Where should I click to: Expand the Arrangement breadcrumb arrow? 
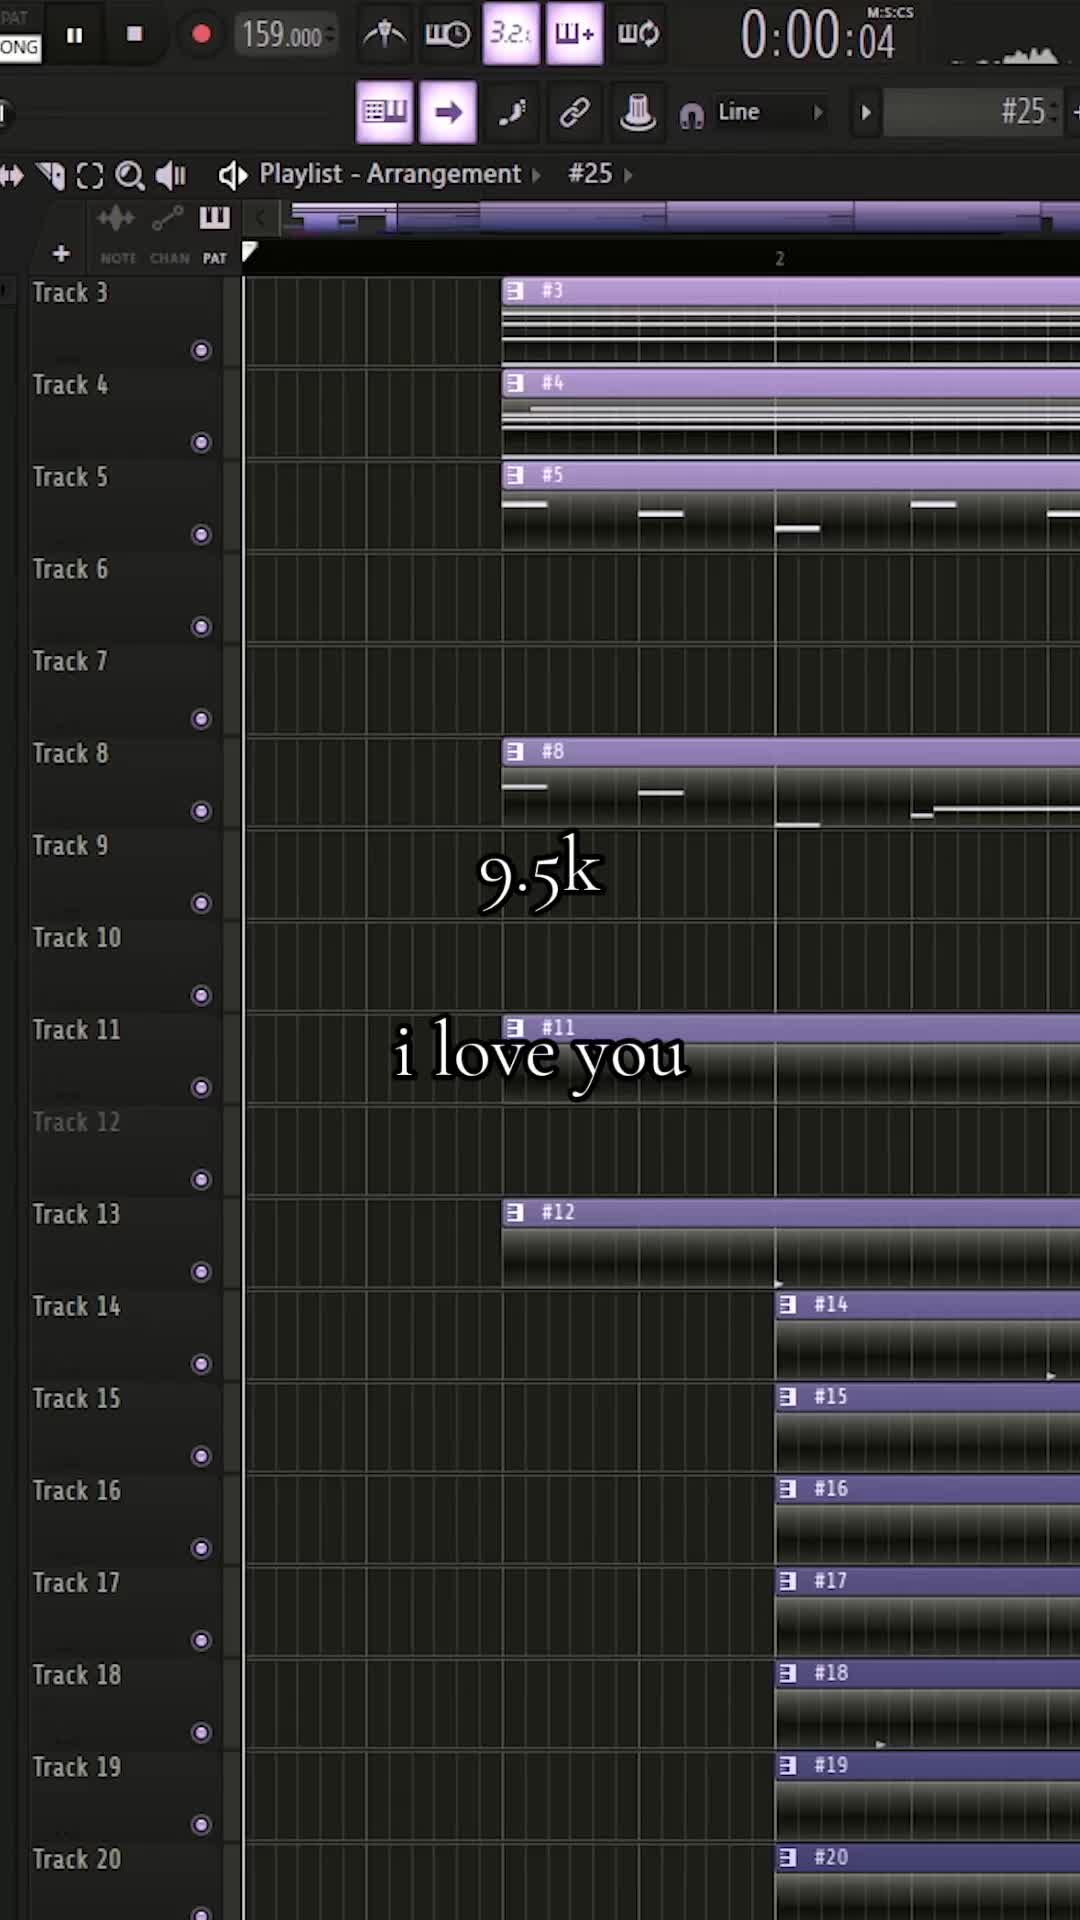(537, 175)
